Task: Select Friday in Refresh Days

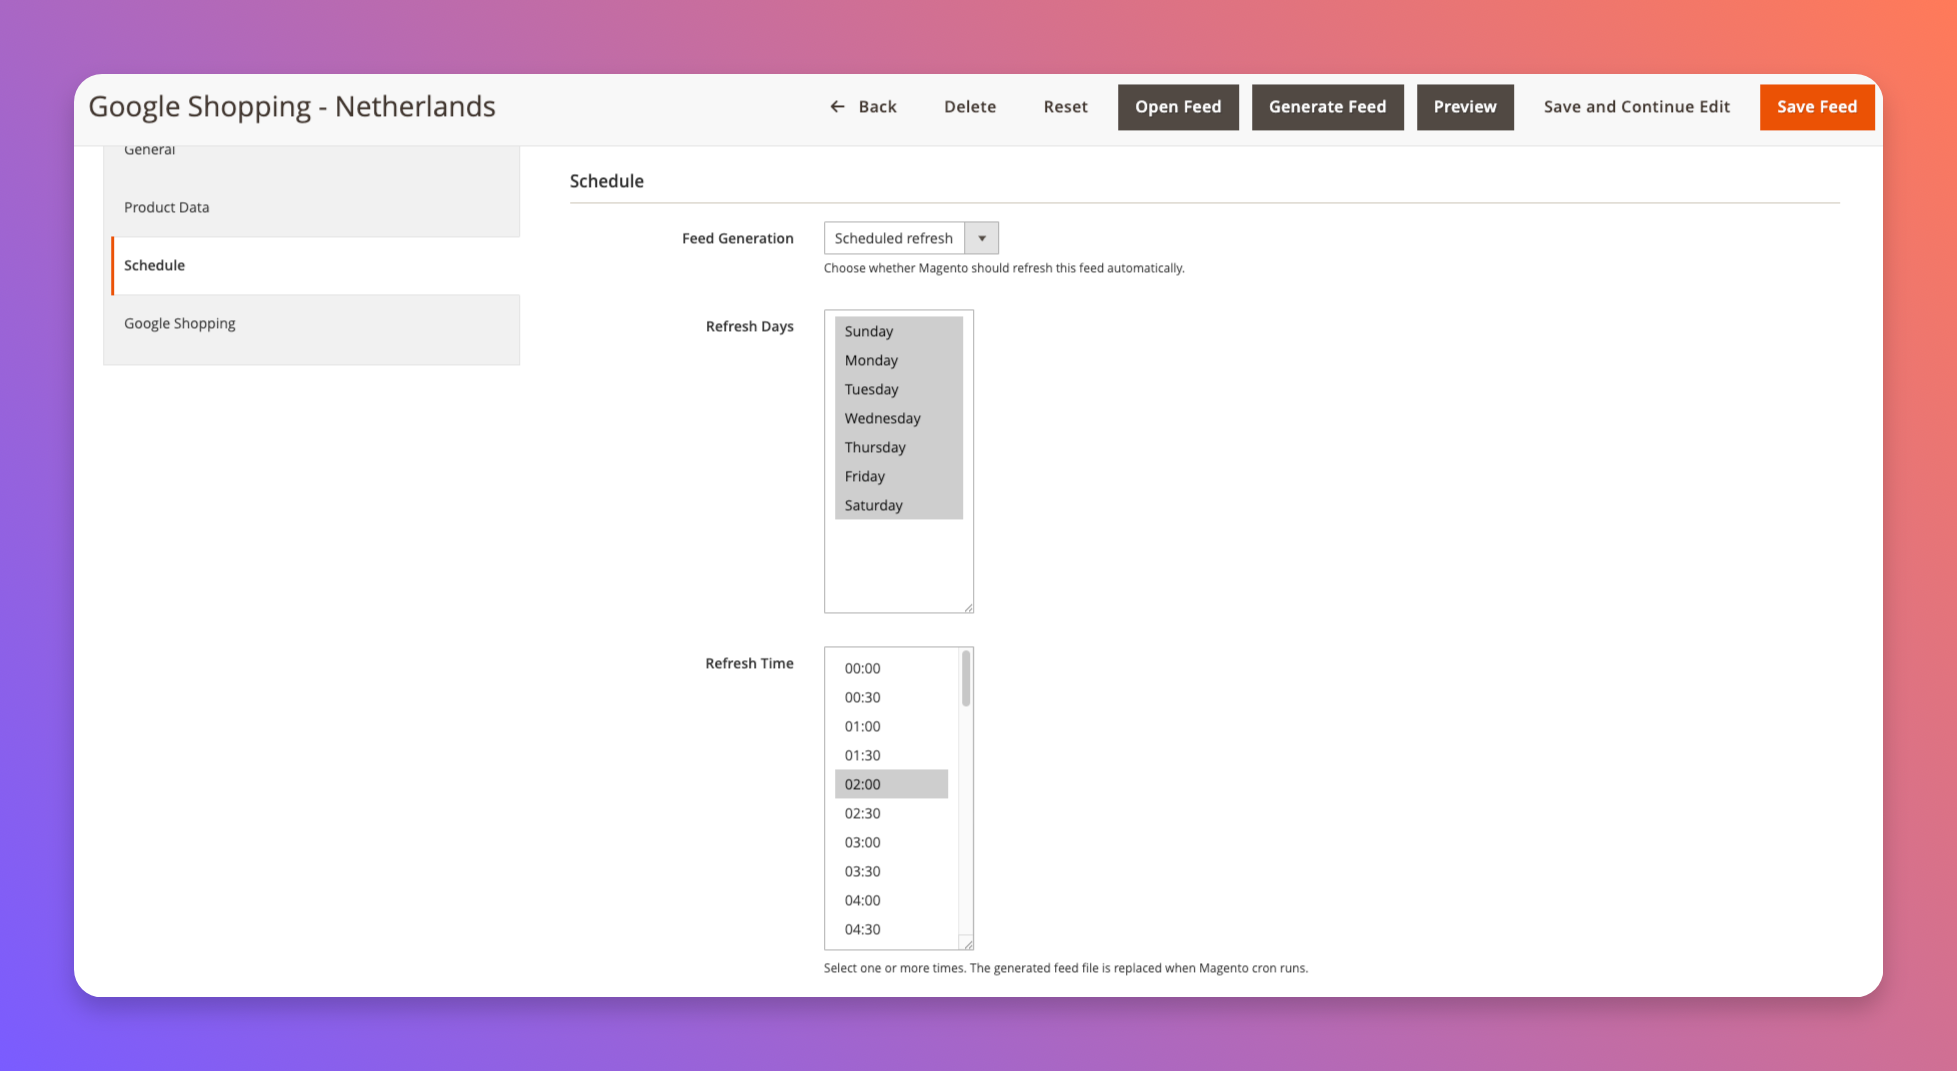Action: [x=898, y=476]
